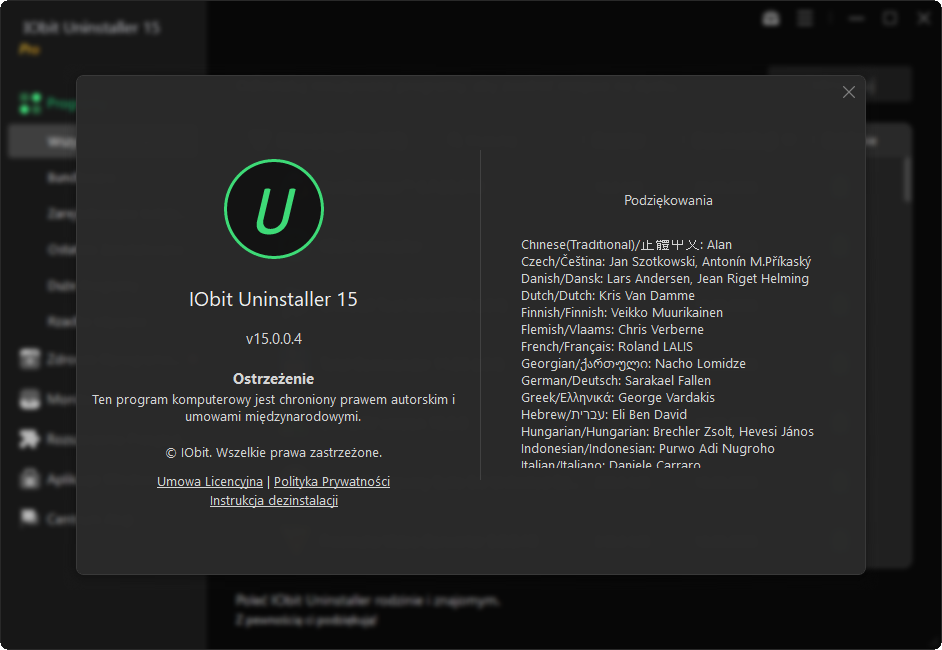Click the © IObit copyright text
Image resolution: width=942 pixels, height=650 pixels.
click(x=274, y=452)
